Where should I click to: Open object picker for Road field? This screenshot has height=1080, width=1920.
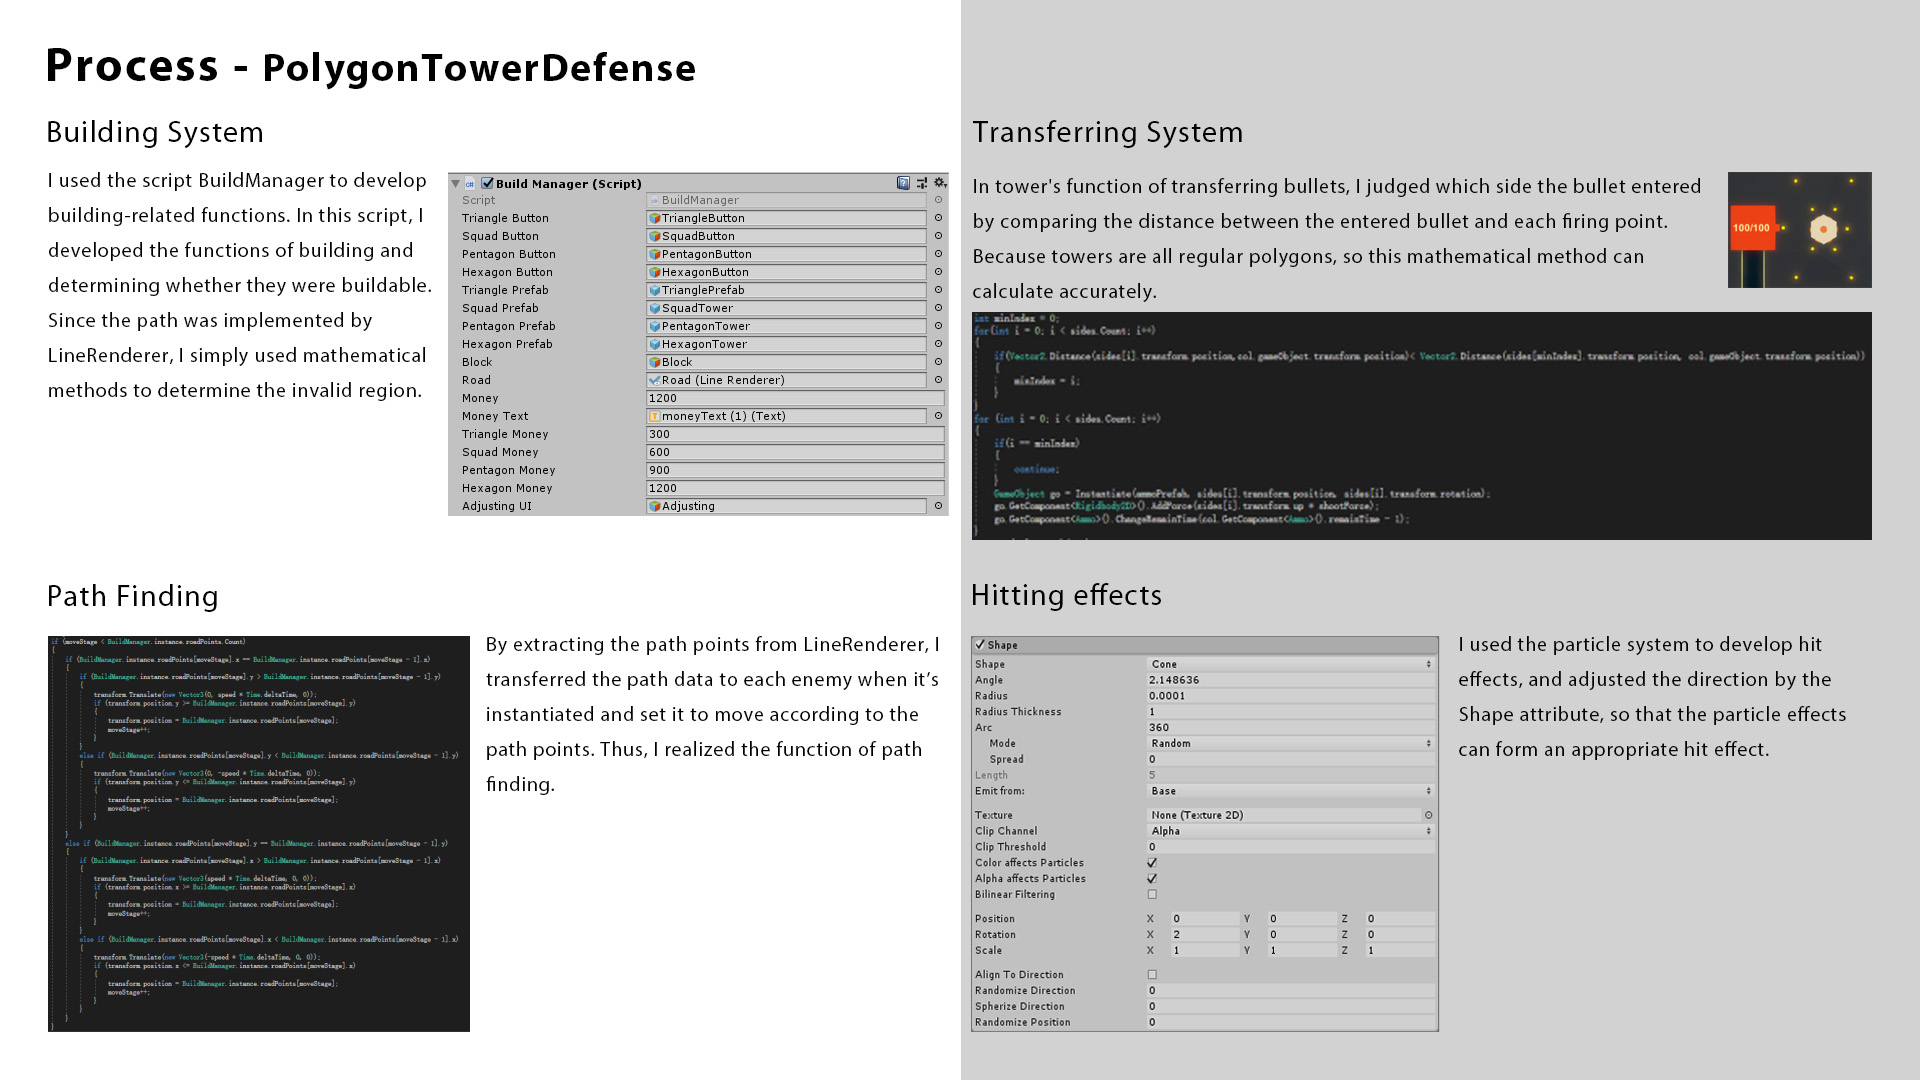click(938, 380)
